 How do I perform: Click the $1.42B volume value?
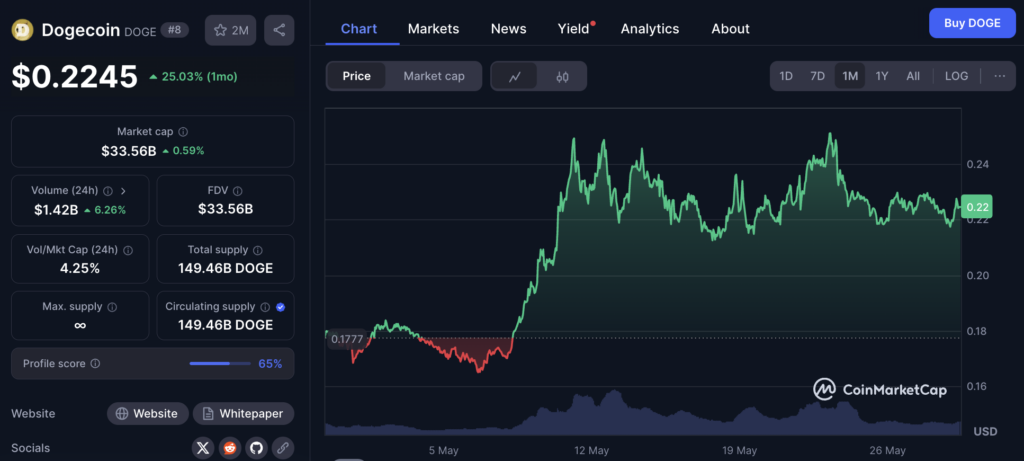point(56,210)
